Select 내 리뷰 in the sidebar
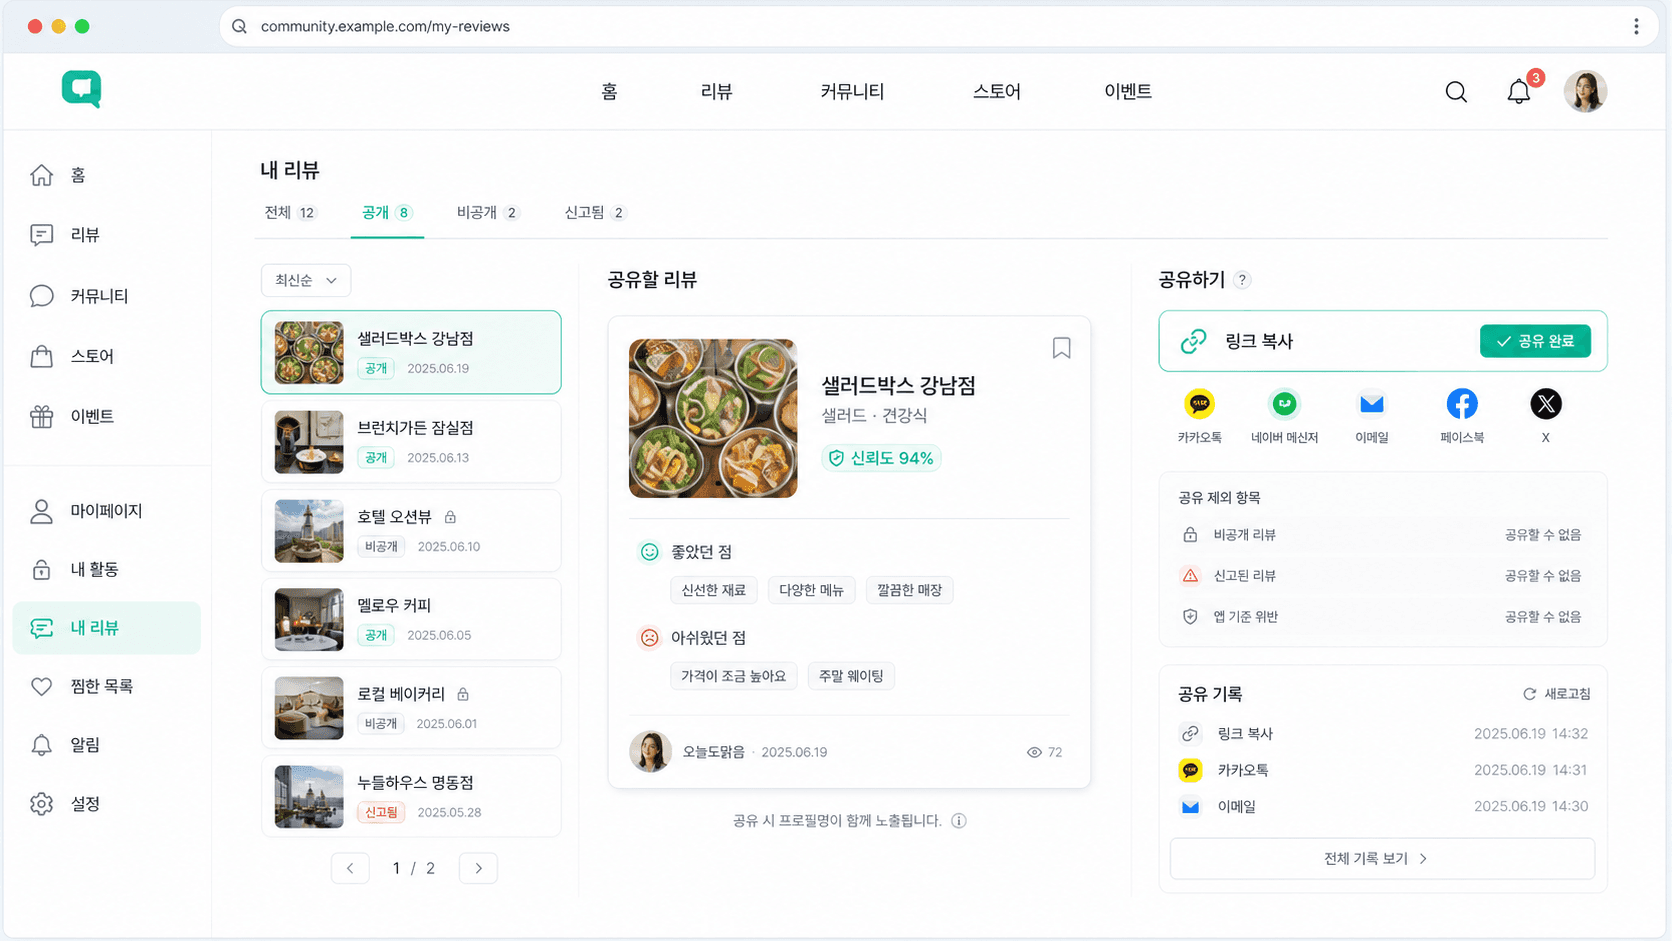 [x=106, y=628]
